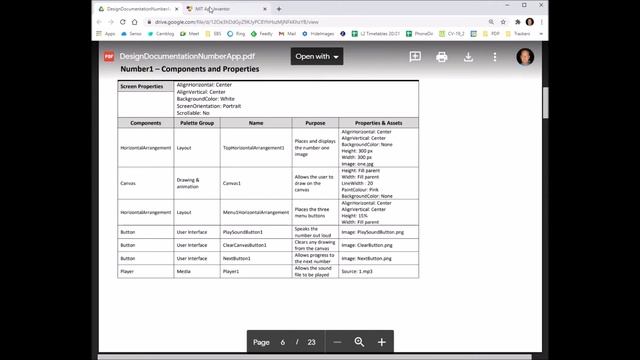Viewport: 640px width, 360px height.
Task: Expand the bookmarks overflow arrow
Action: 541,34
